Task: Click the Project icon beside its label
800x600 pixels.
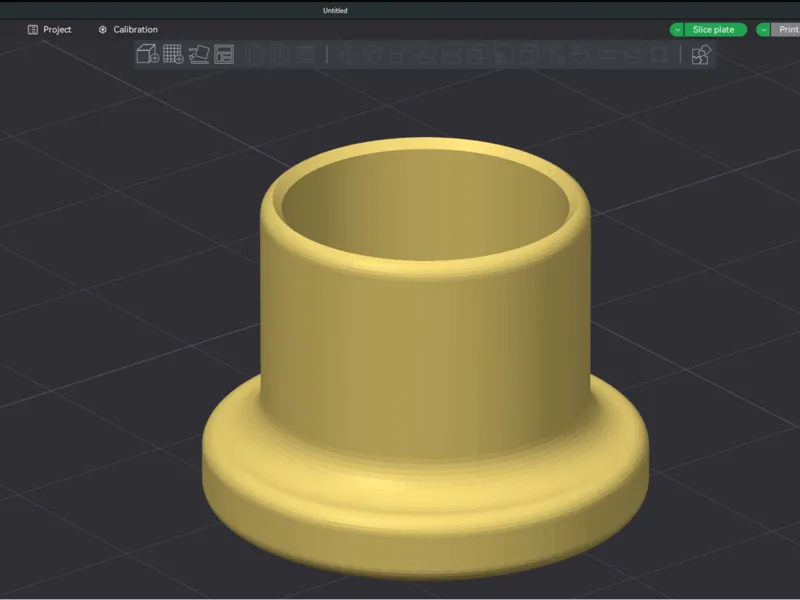Action: 33,30
